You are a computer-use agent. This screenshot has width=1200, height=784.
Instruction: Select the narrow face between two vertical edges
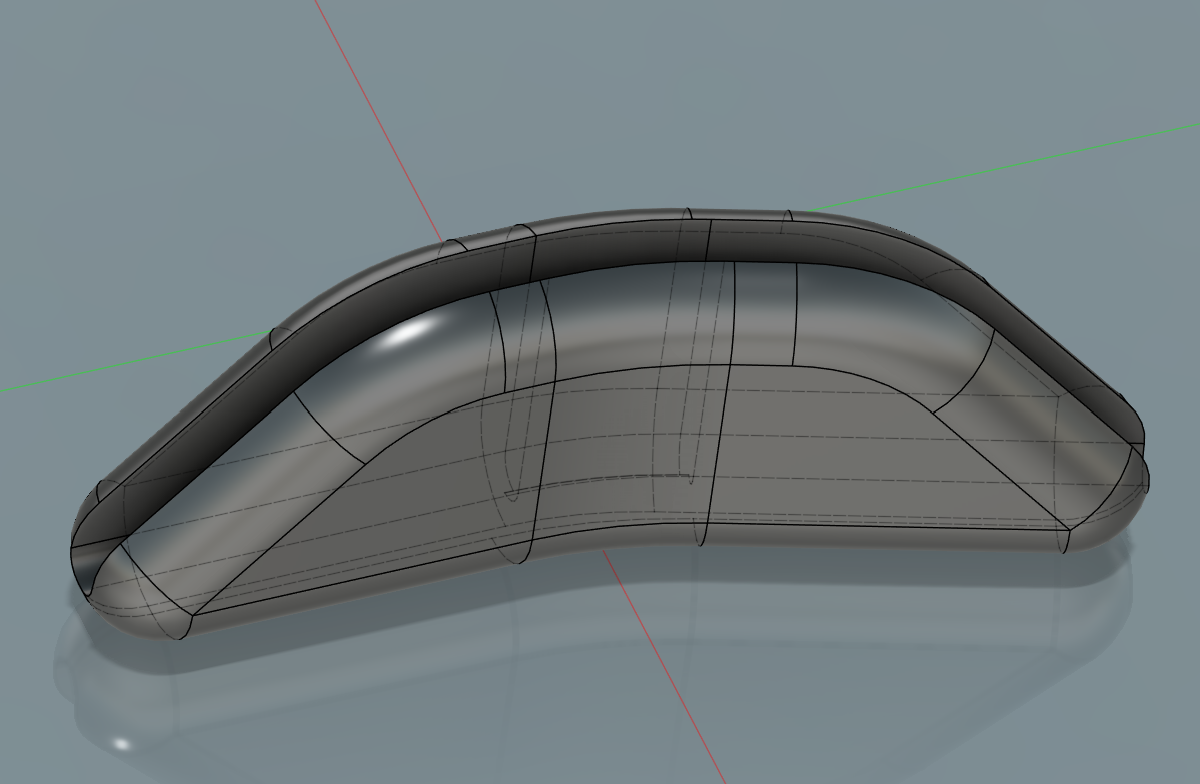pos(765,312)
